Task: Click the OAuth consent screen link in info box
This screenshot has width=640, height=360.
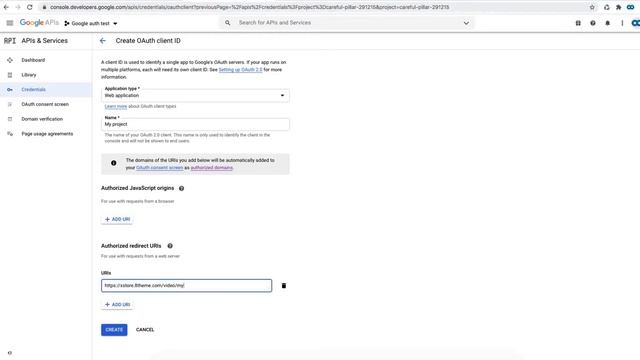Action: [160, 168]
